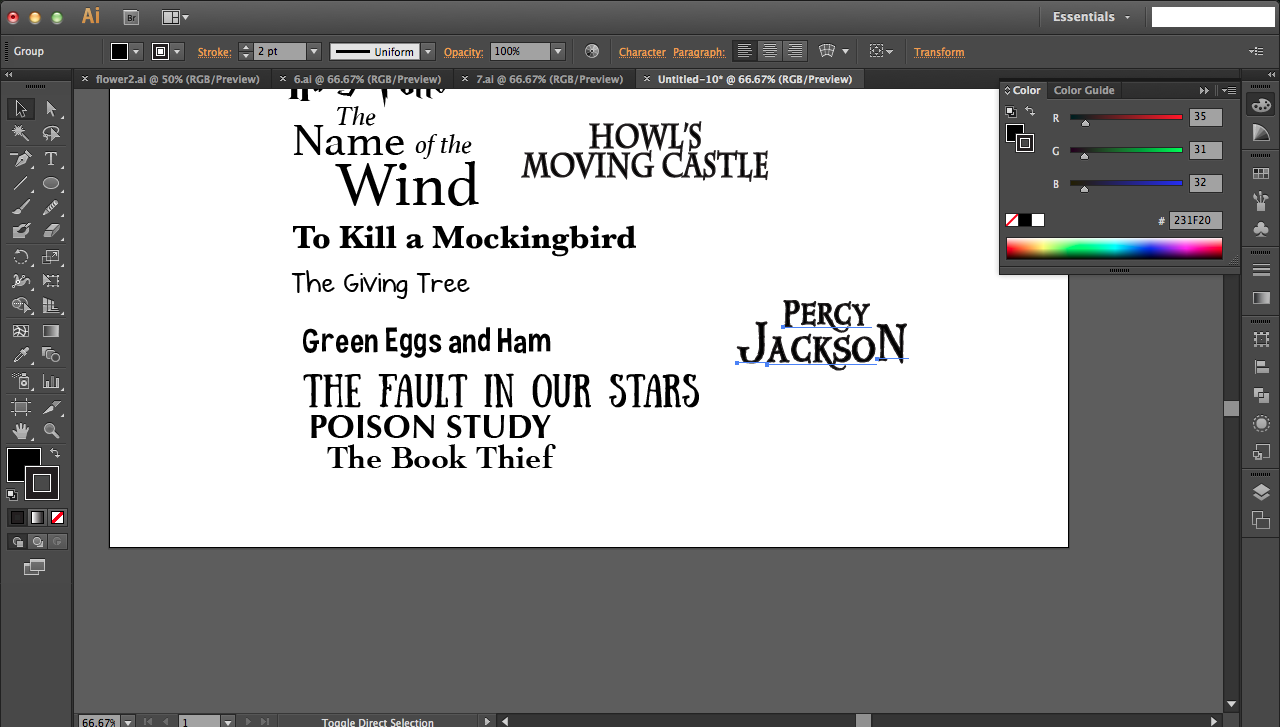The width and height of the screenshot is (1280, 727).
Task: Set paint mode to None
Action: point(58,517)
